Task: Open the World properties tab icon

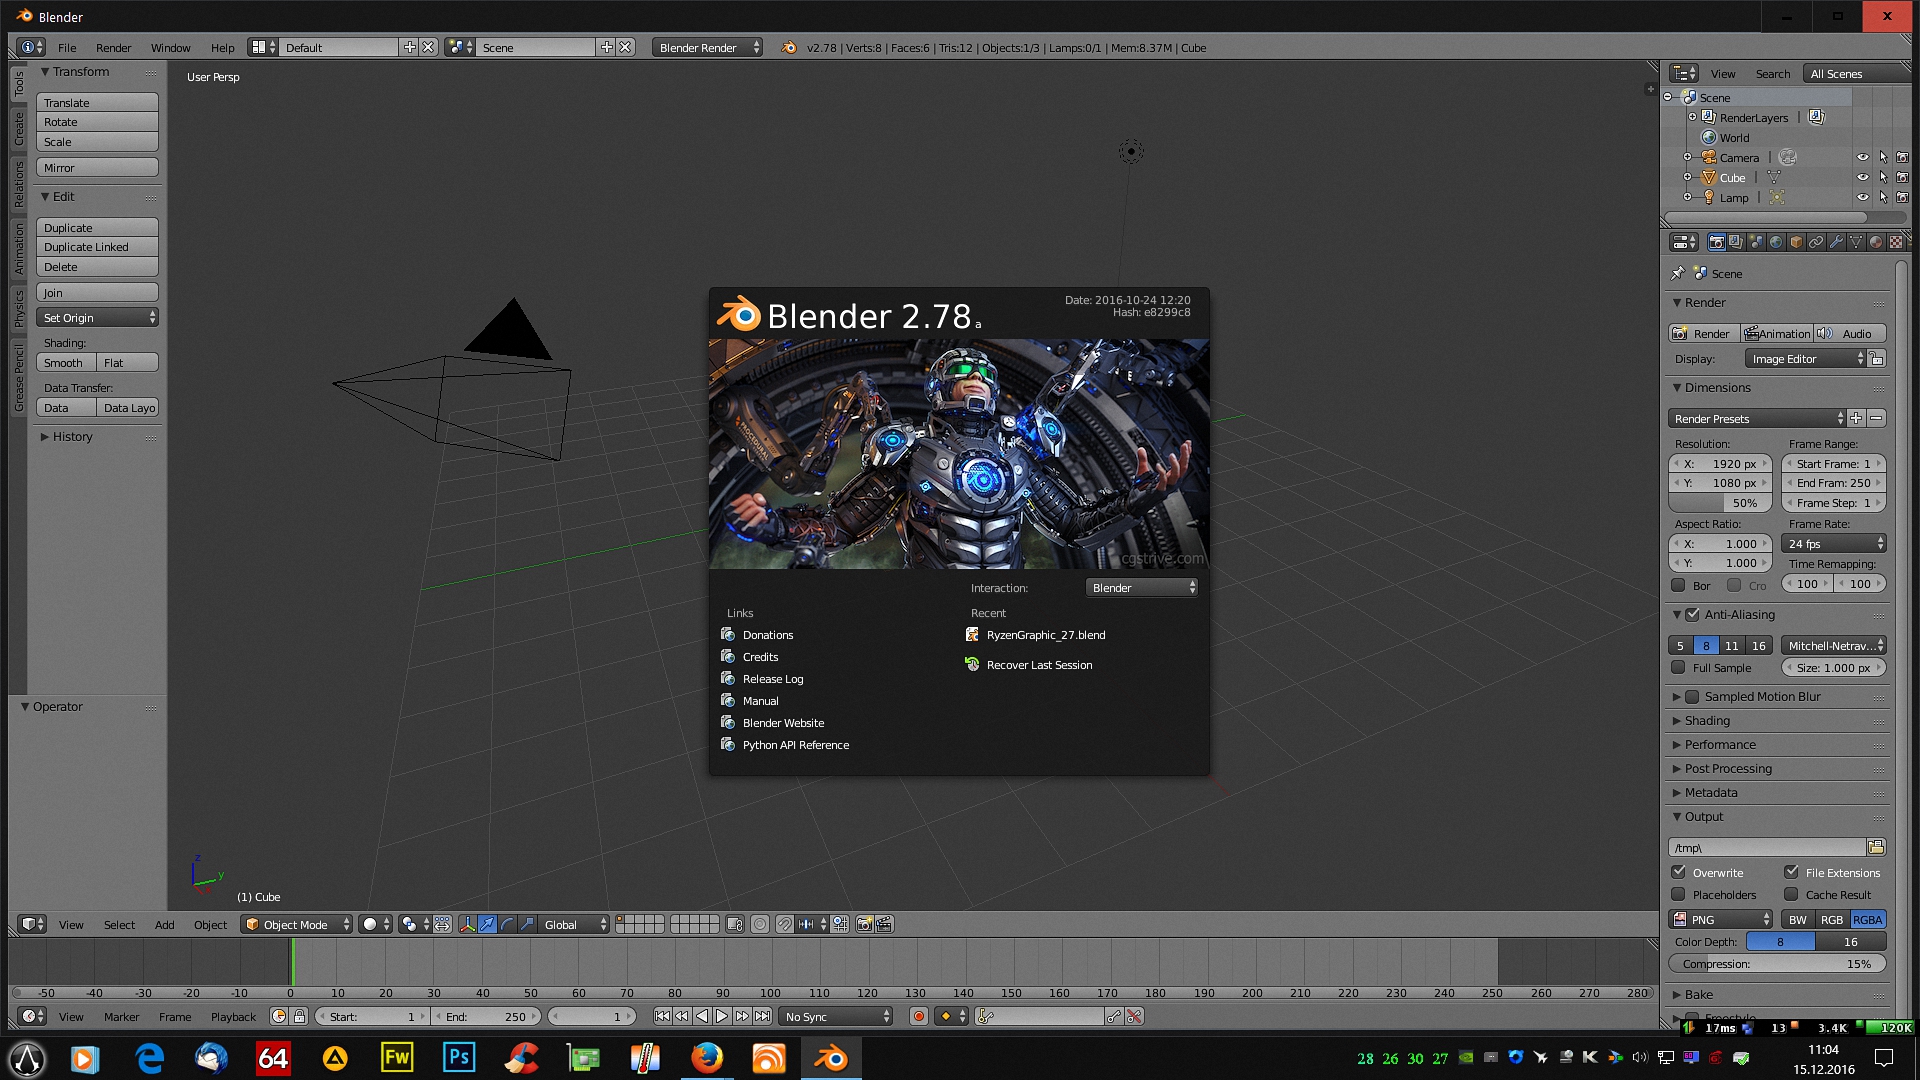Action: pyautogui.click(x=1776, y=242)
